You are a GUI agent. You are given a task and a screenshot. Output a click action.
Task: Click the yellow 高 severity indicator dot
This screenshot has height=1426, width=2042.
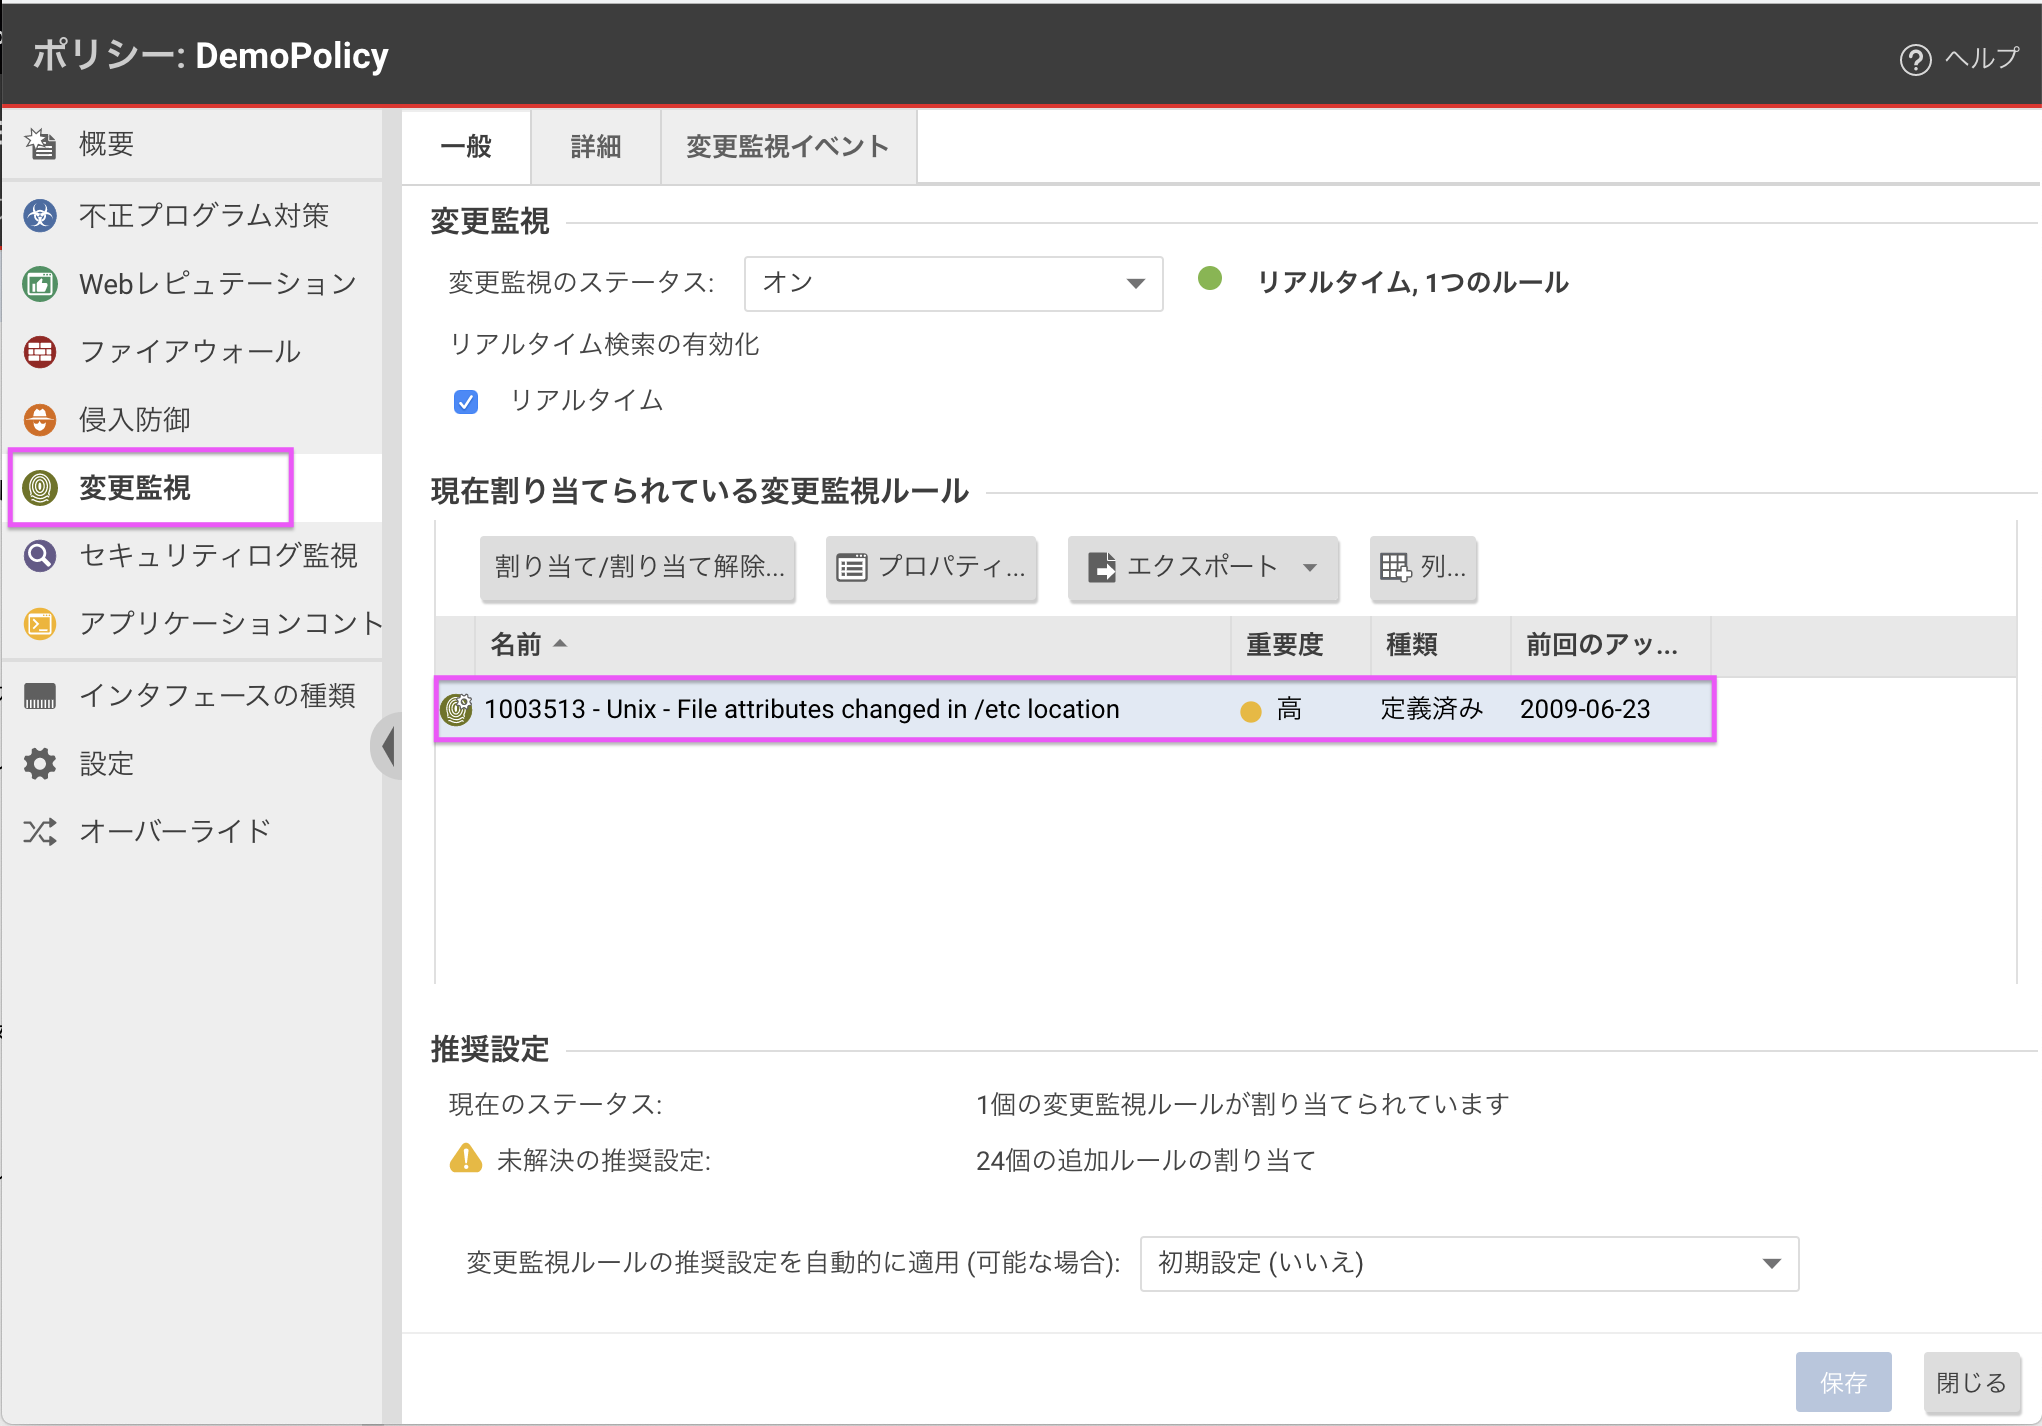point(1250,711)
